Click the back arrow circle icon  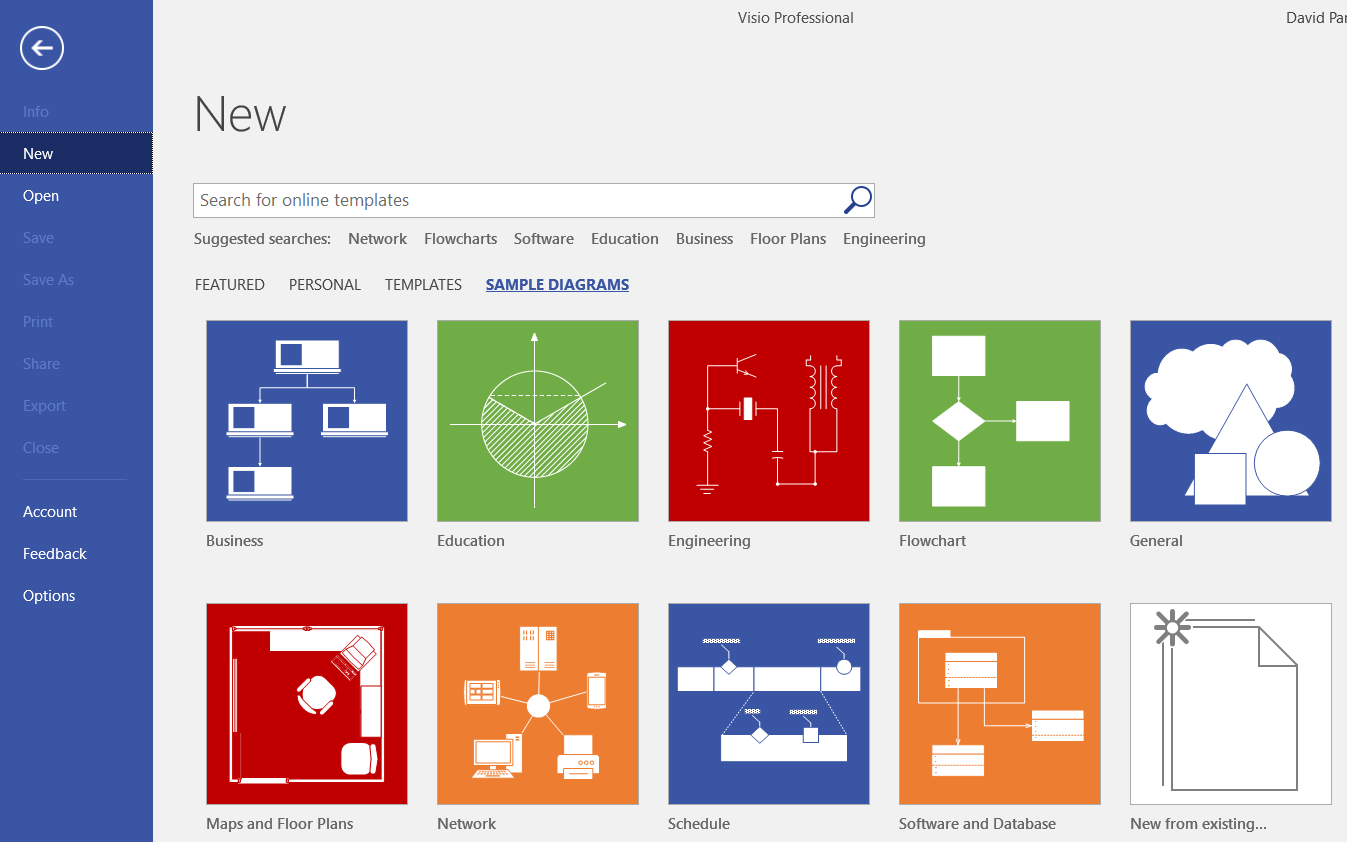42,48
